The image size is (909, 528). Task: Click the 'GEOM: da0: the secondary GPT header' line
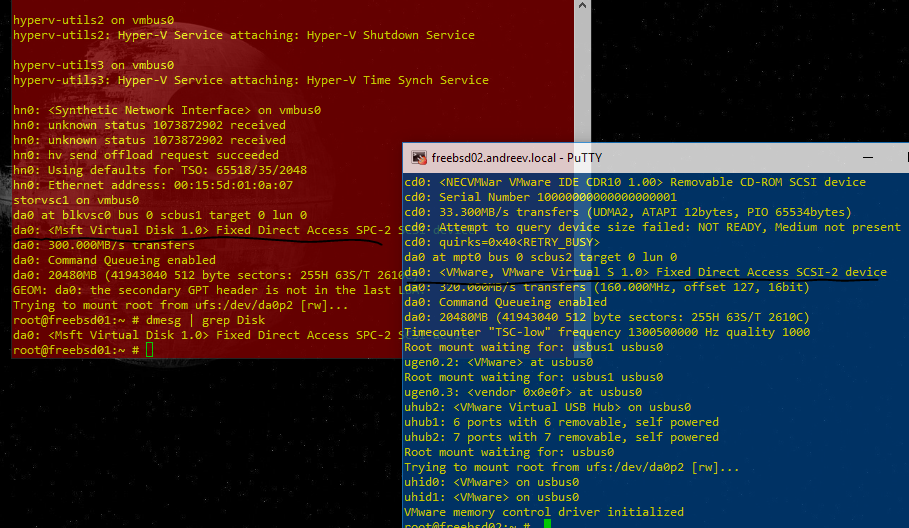(208, 290)
